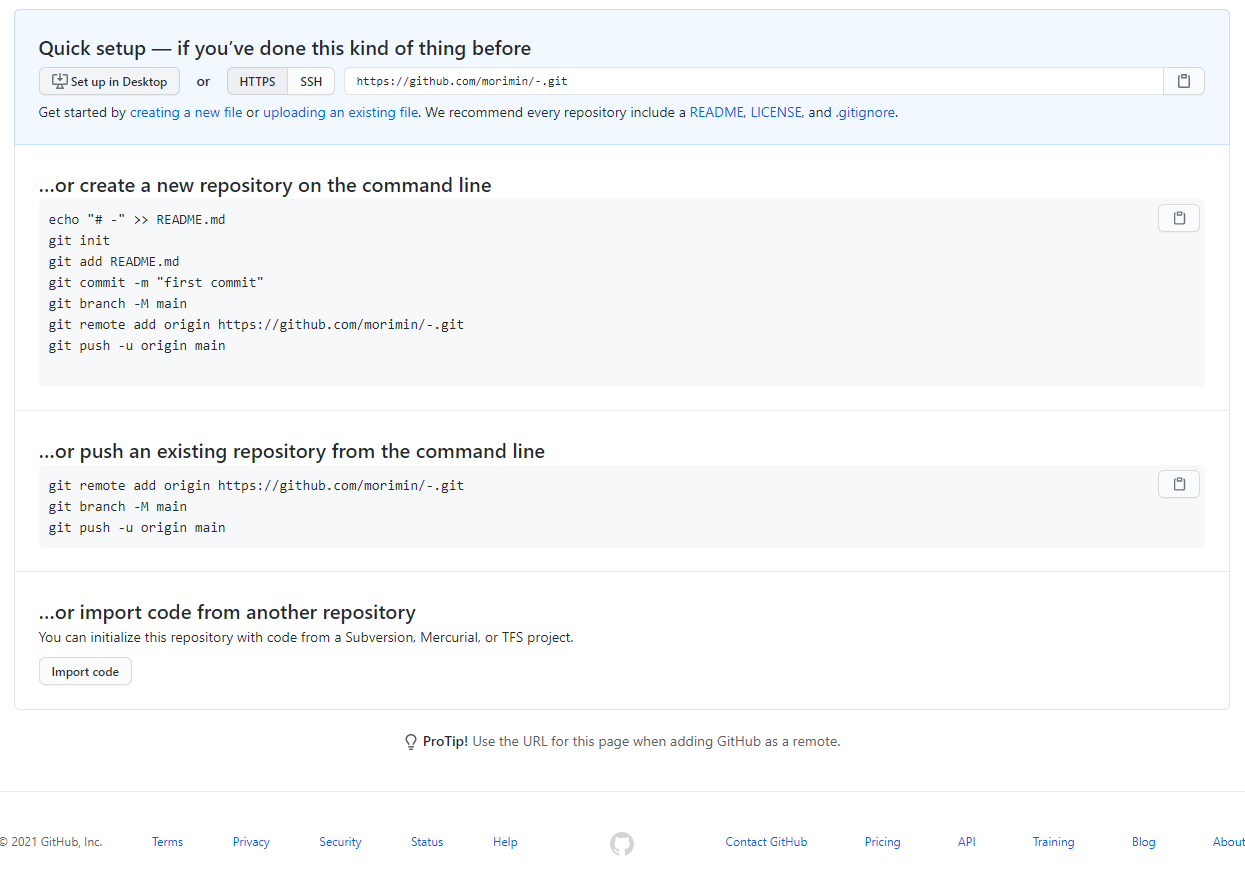The width and height of the screenshot is (1245, 874).
Task: Go to the Security footer link
Action: pos(340,842)
